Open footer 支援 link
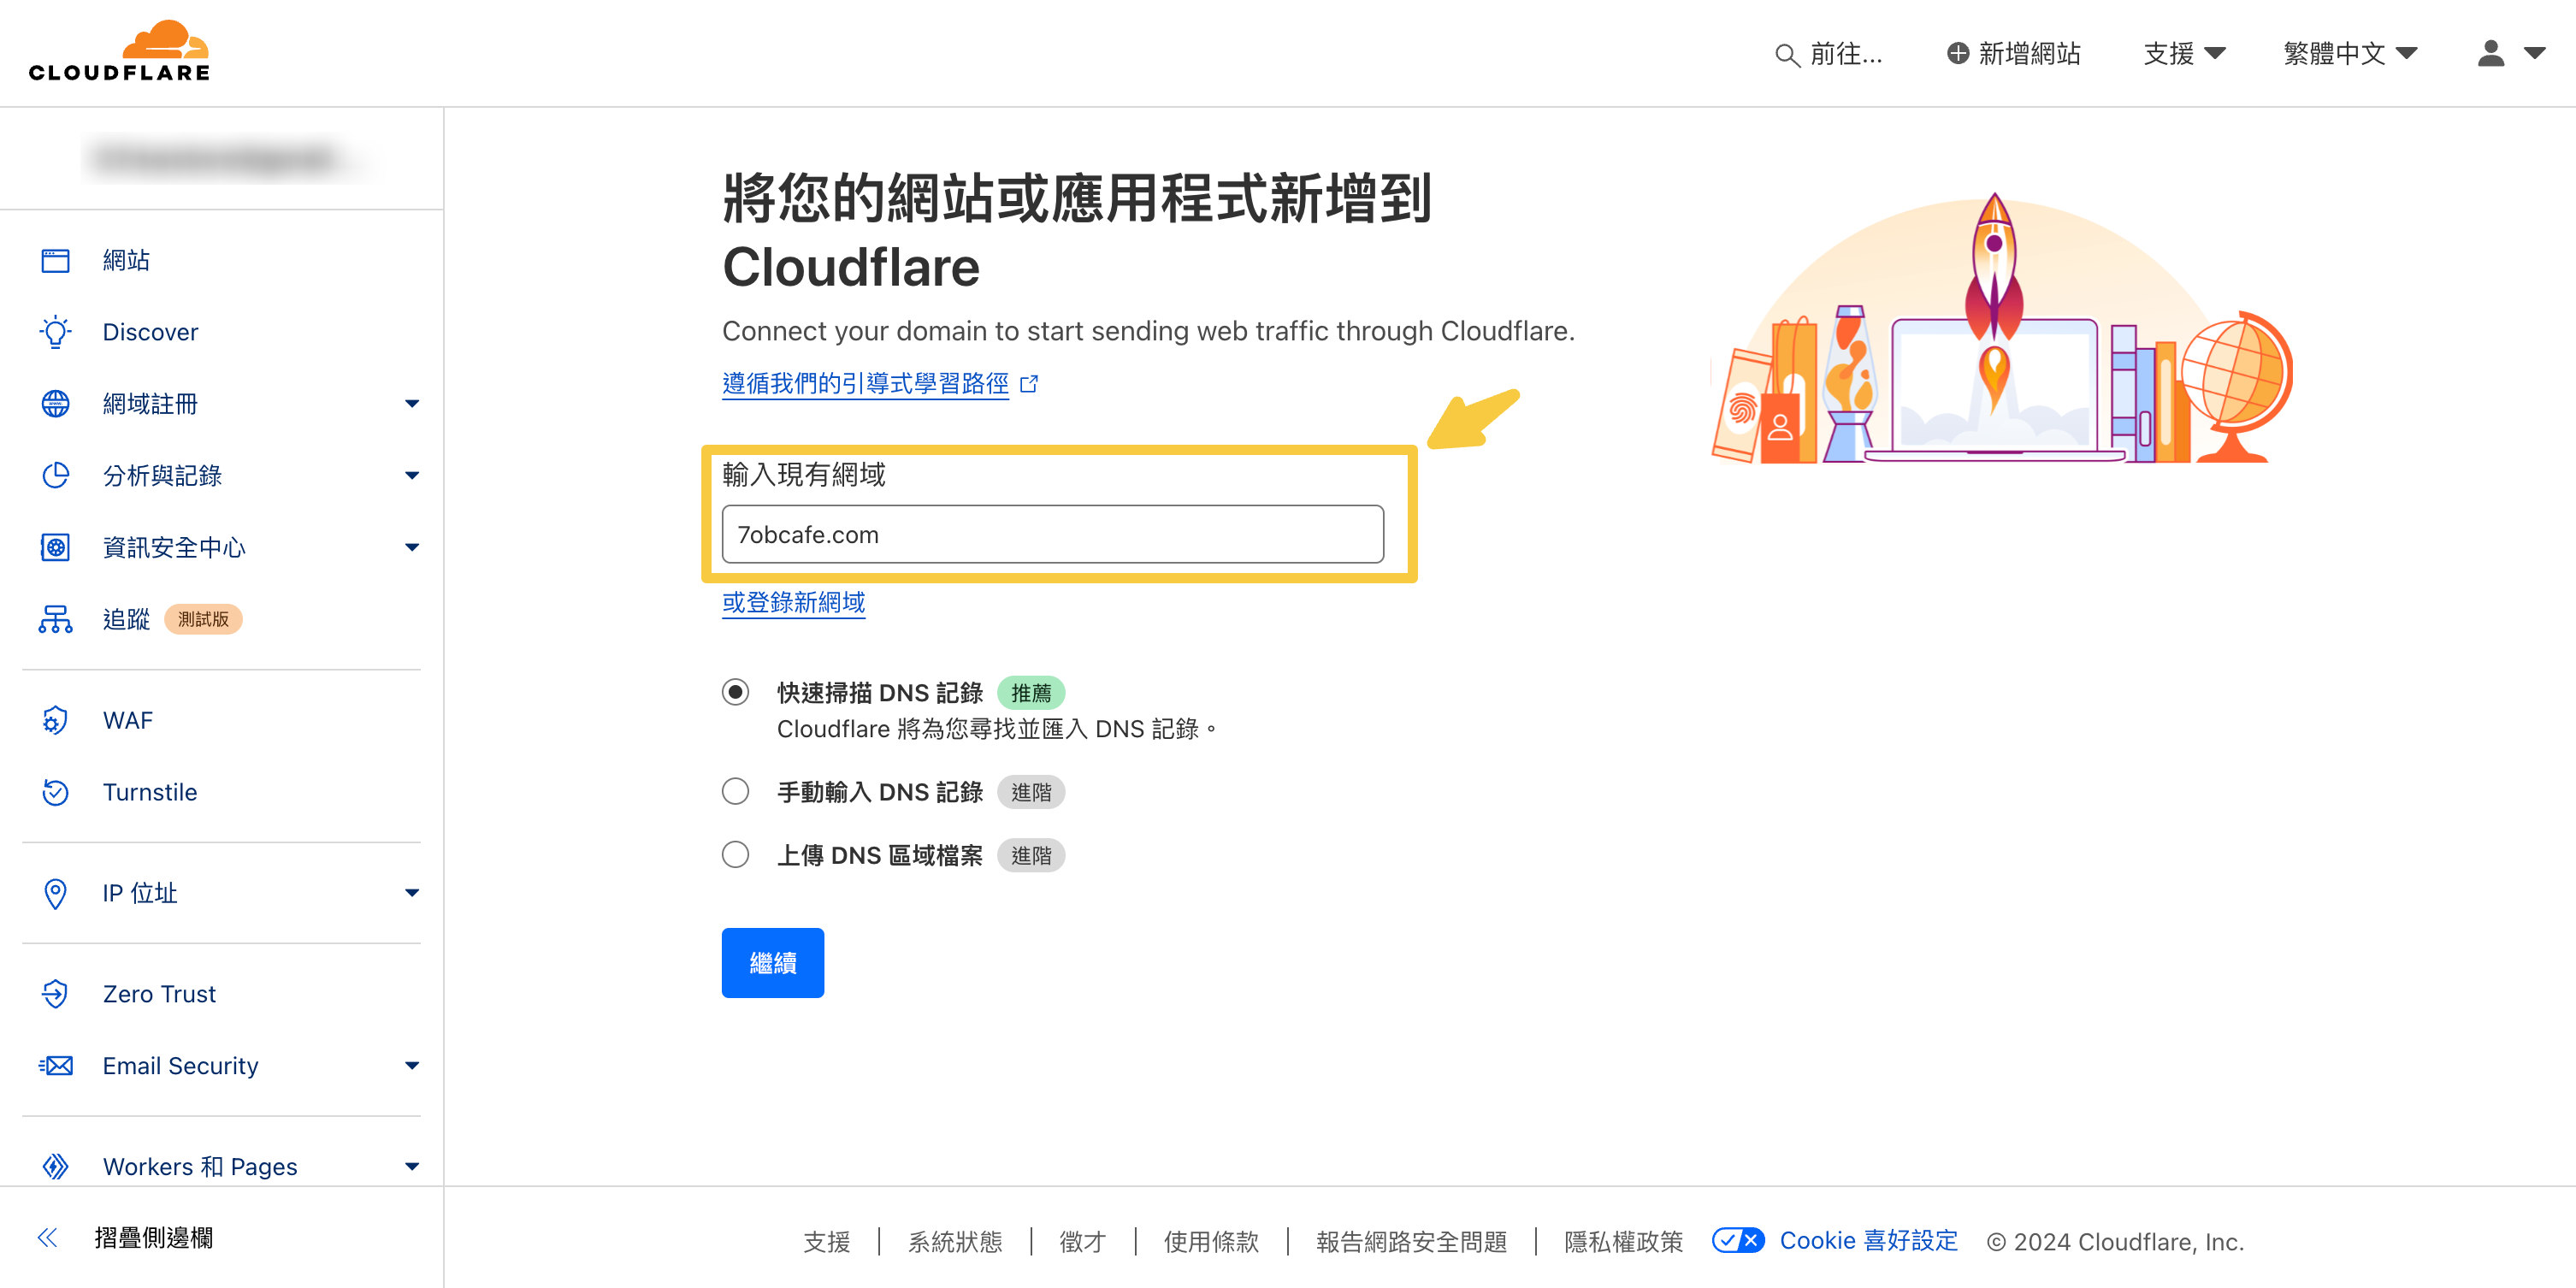The height and width of the screenshot is (1288, 2576). (827, 1241)
